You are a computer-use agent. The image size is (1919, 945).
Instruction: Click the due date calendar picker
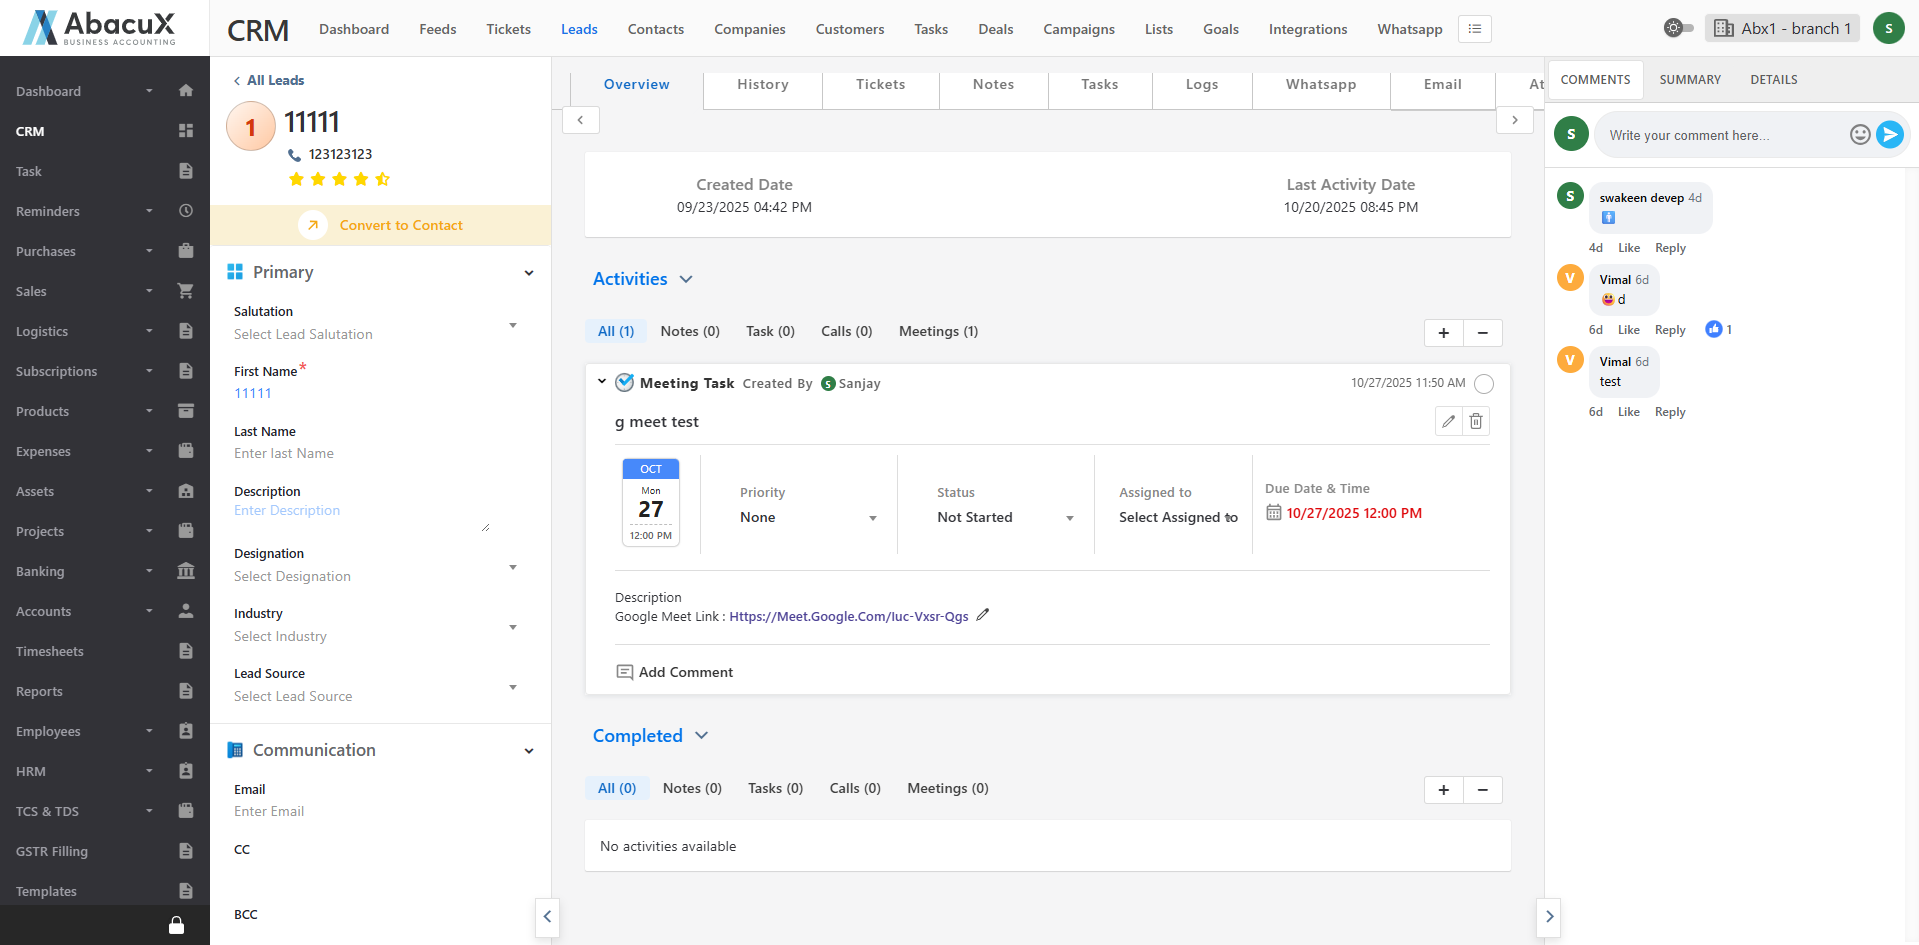1273,513
